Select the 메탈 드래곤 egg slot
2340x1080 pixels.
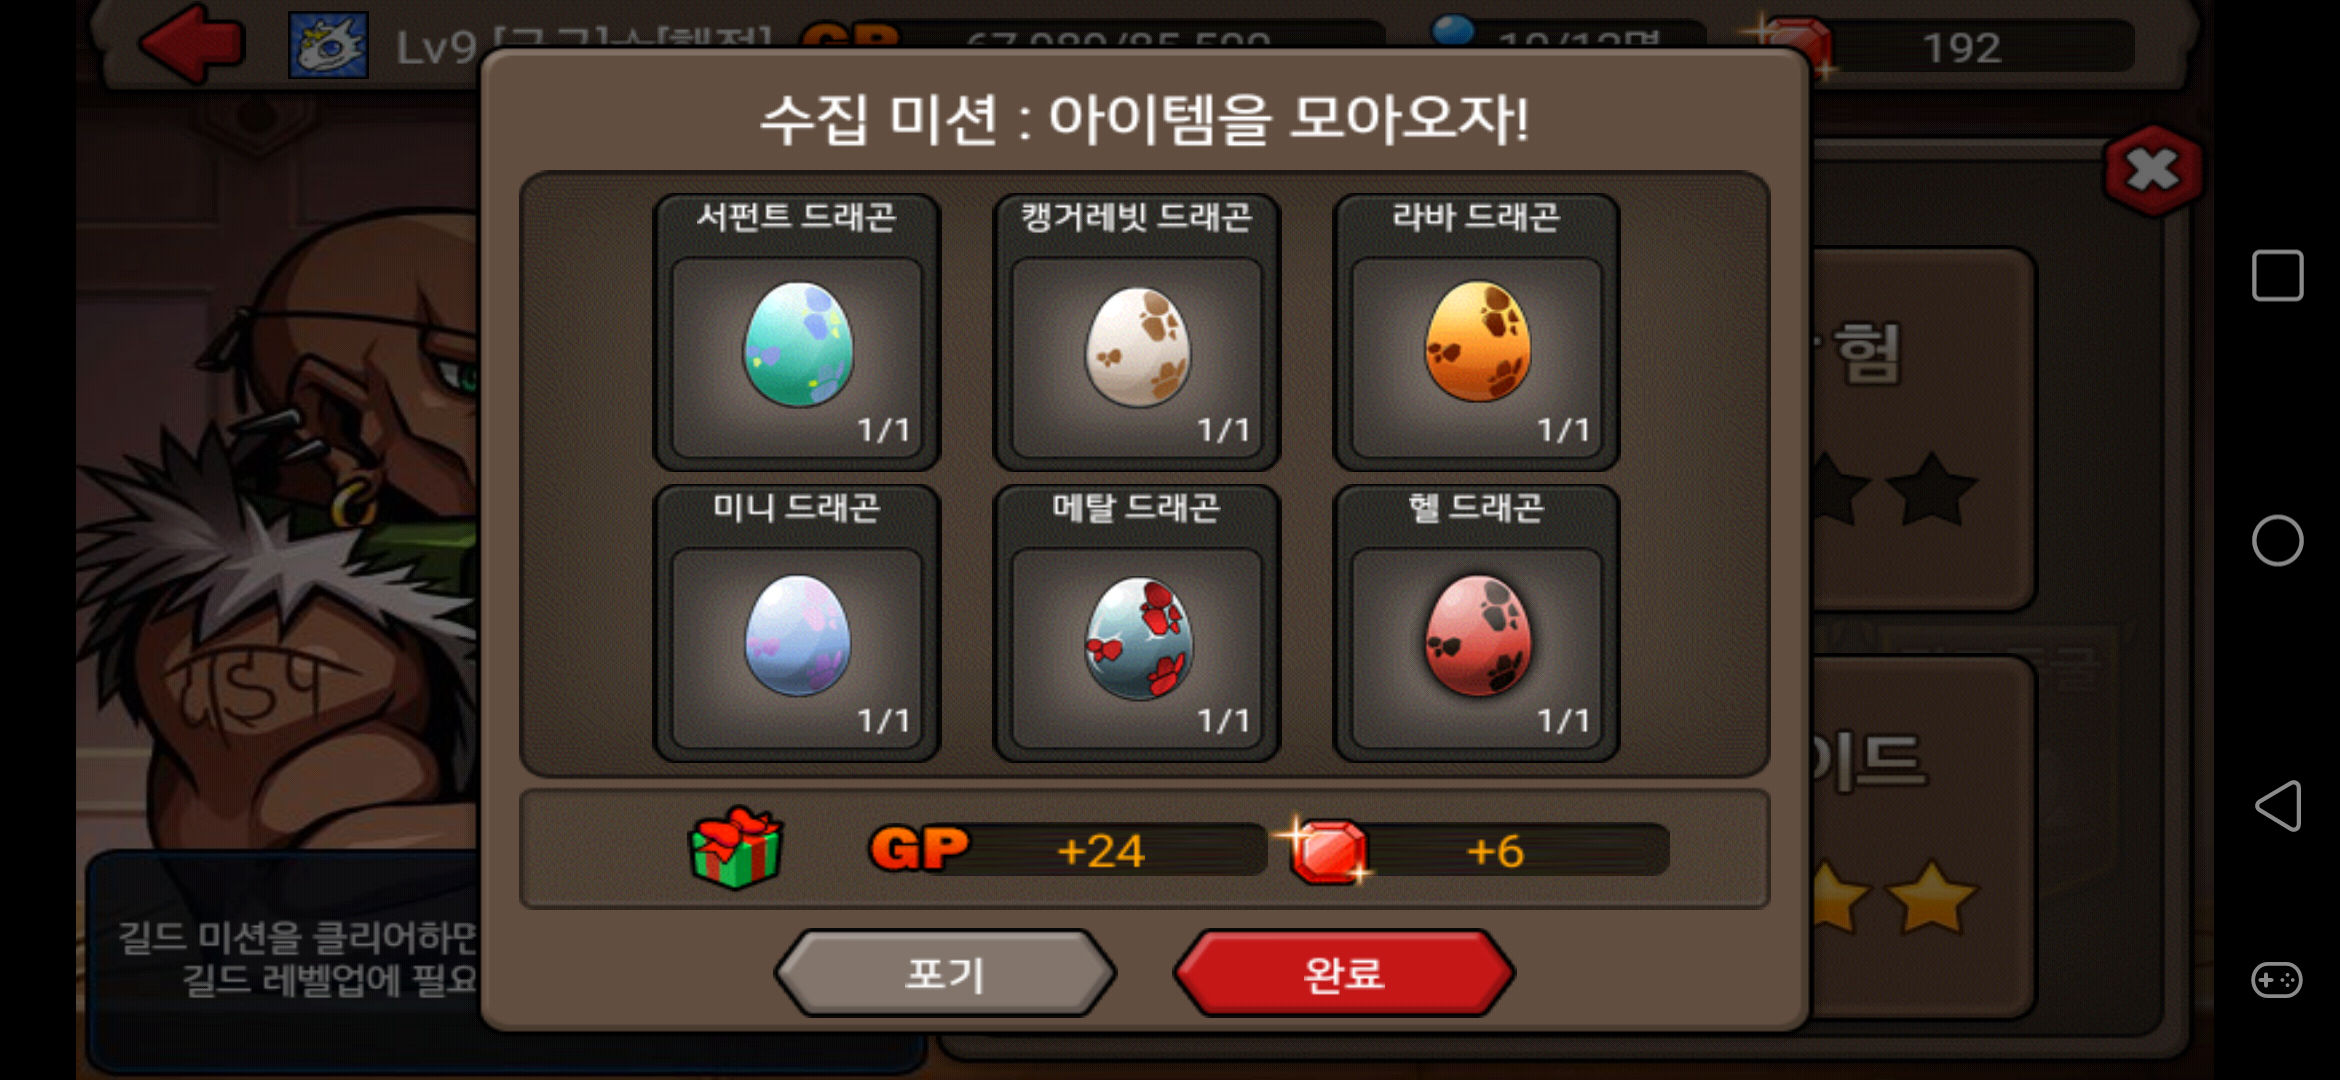(x=1137, y=623)
